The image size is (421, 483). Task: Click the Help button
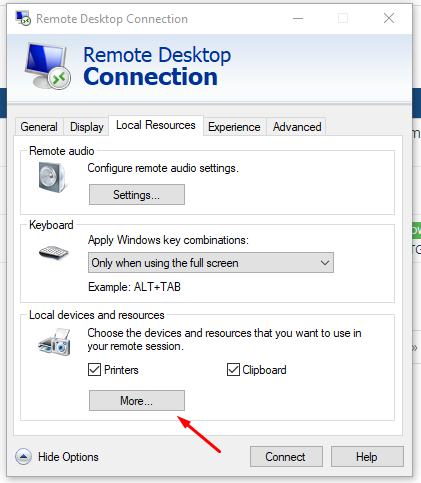coord(367,457)
